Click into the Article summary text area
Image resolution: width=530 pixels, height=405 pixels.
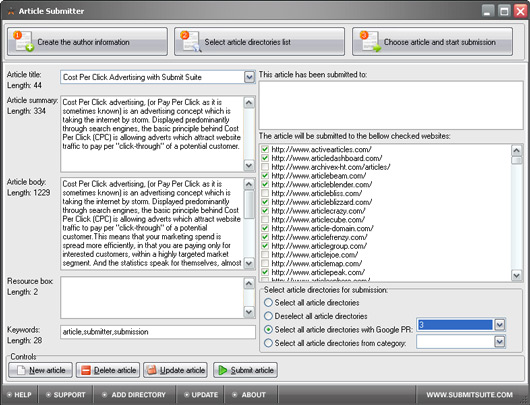coord(152,134)
